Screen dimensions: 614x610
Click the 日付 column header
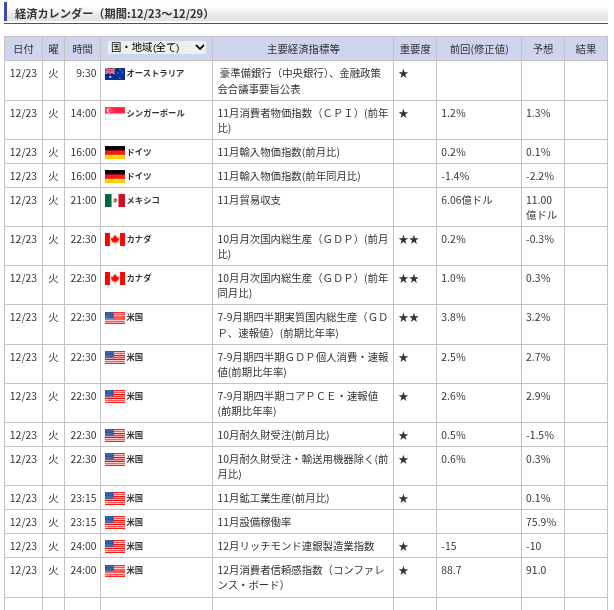(23, 49)
